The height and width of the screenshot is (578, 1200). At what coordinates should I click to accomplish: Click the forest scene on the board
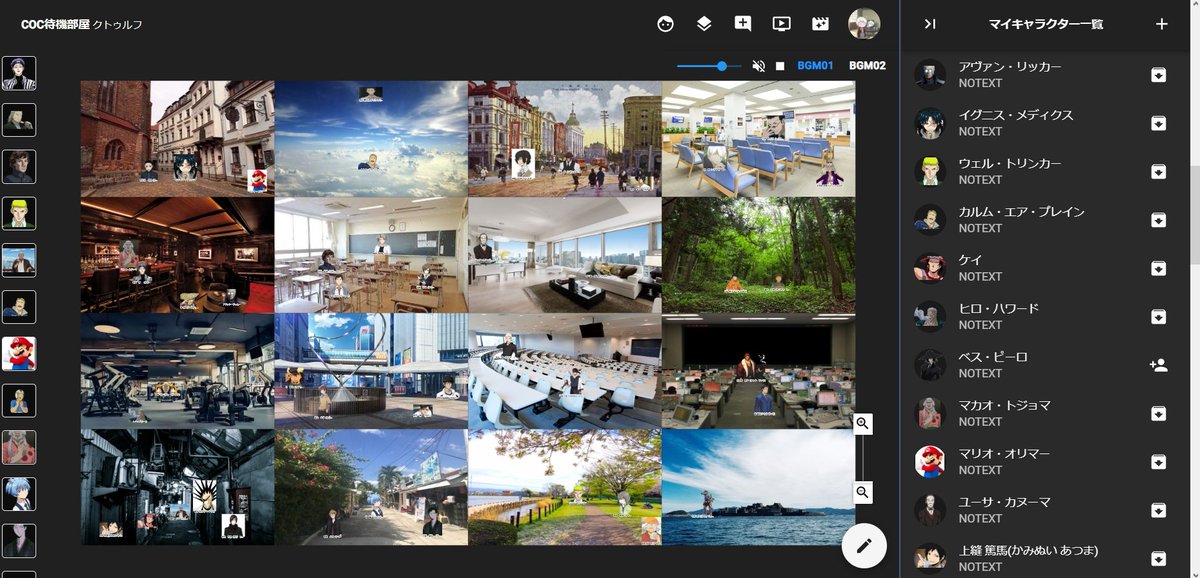point(758,255)
